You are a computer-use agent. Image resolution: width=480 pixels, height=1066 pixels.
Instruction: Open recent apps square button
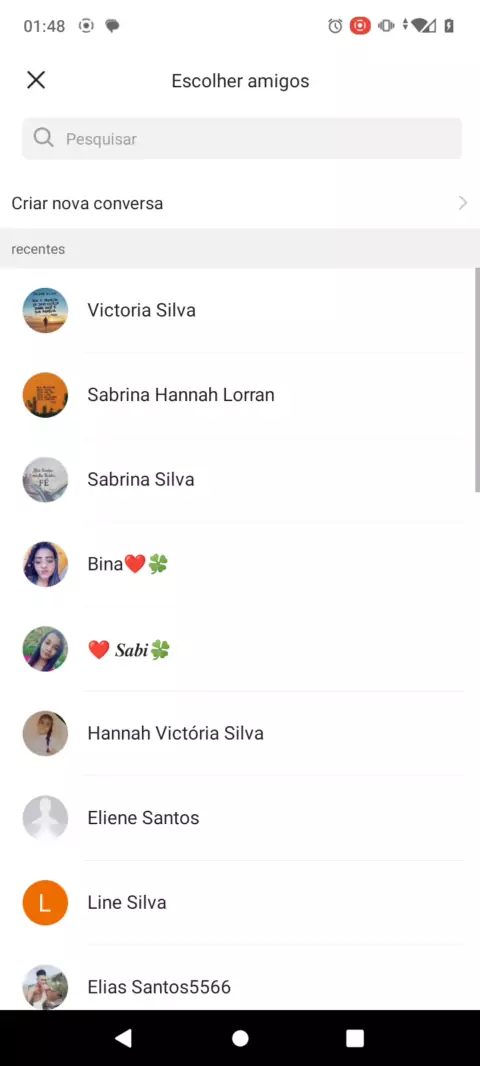point(356,1037)
